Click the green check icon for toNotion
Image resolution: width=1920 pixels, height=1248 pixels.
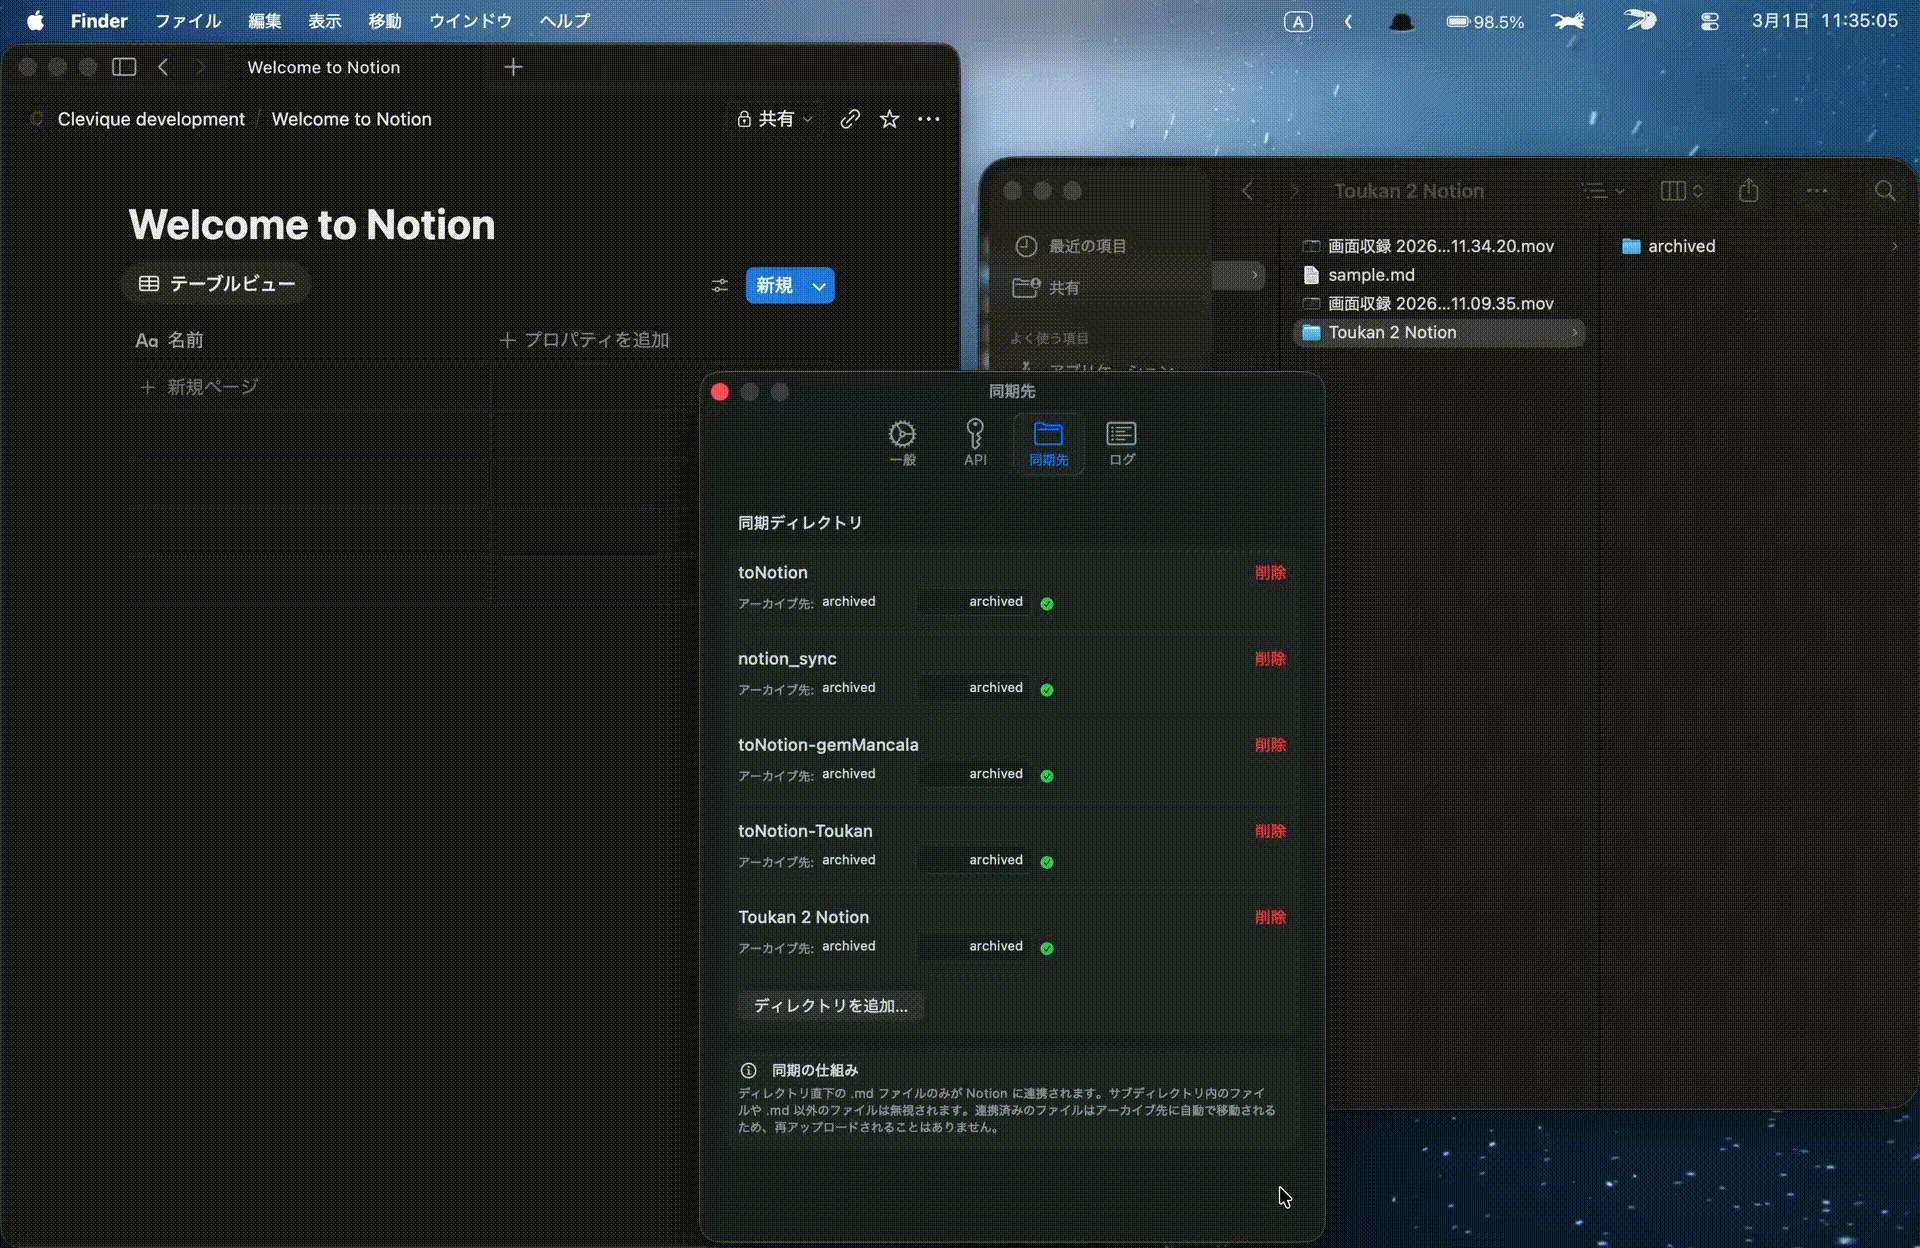coord(1047,603)
